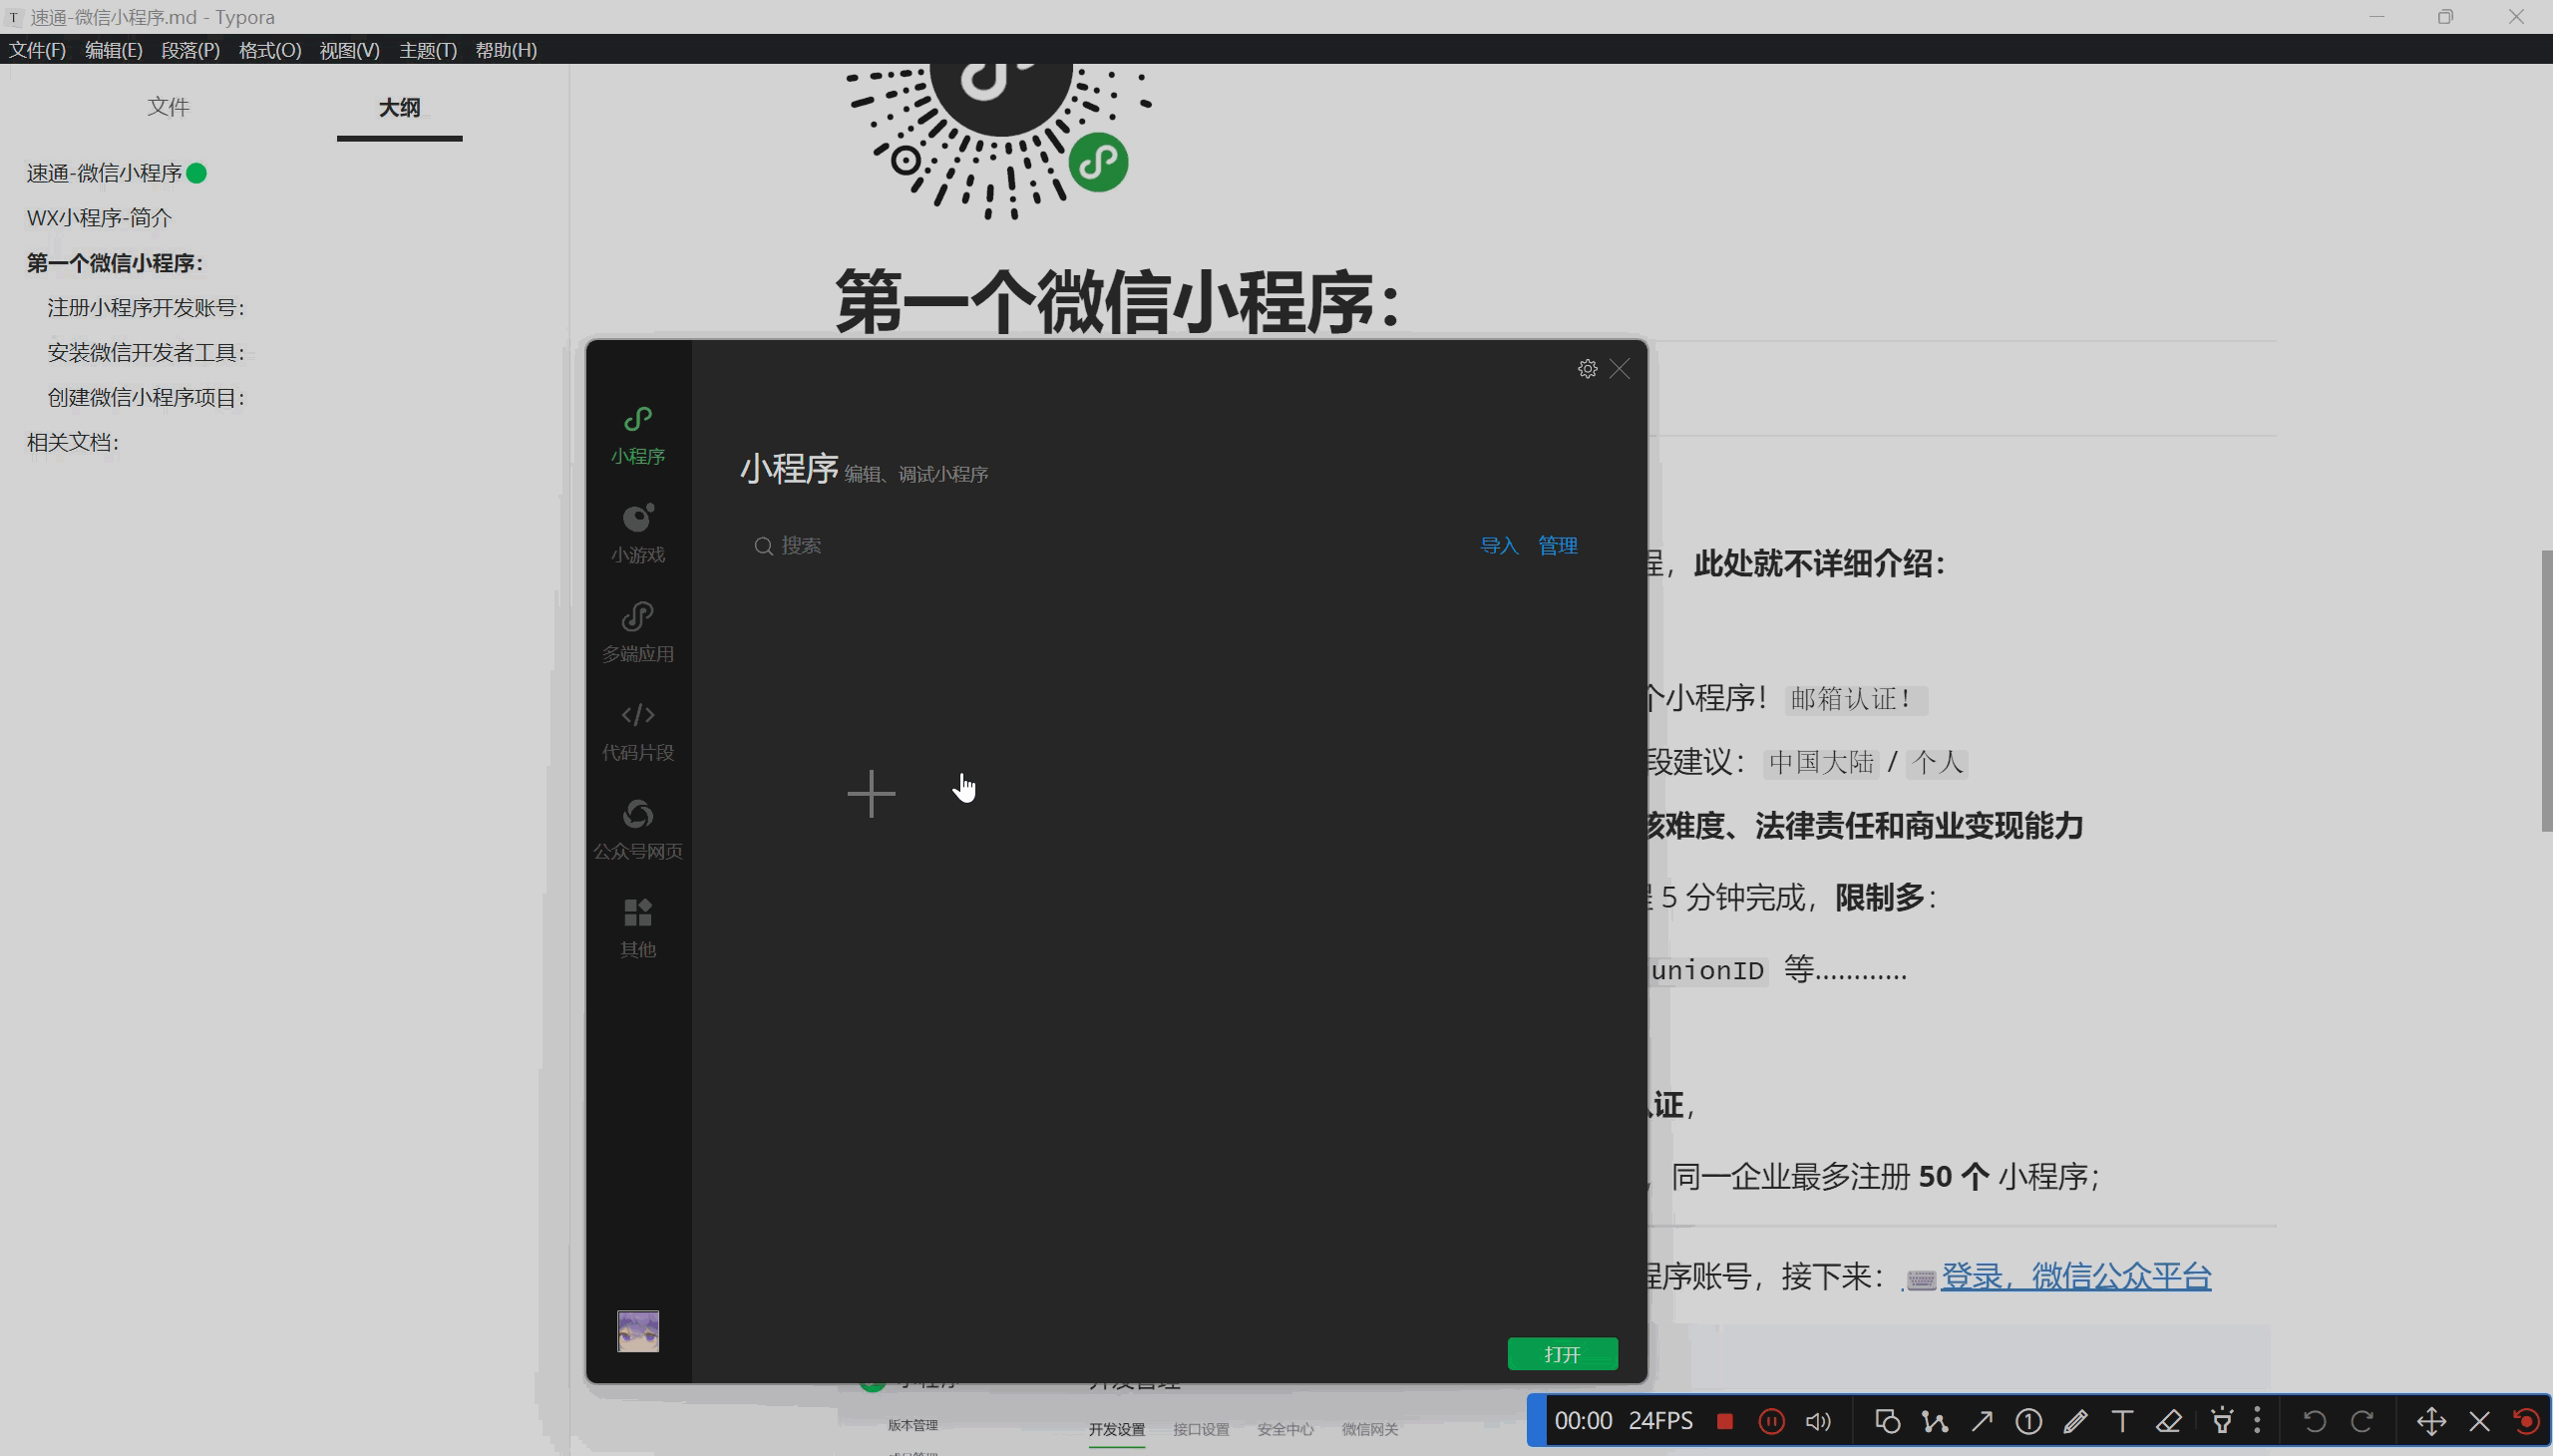Open the annotation overflow menu
2553x1456 pixels.
2257,1420
